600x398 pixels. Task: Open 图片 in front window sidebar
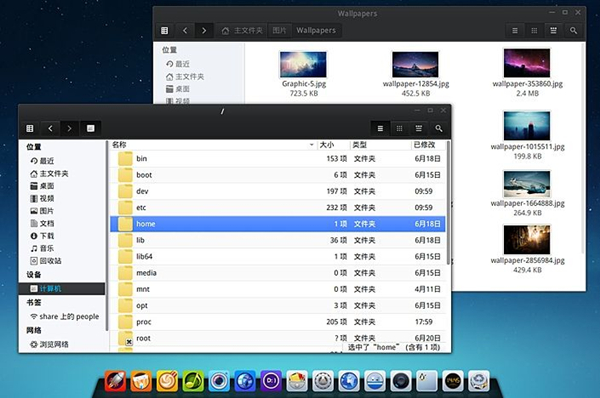pos(62,211)
